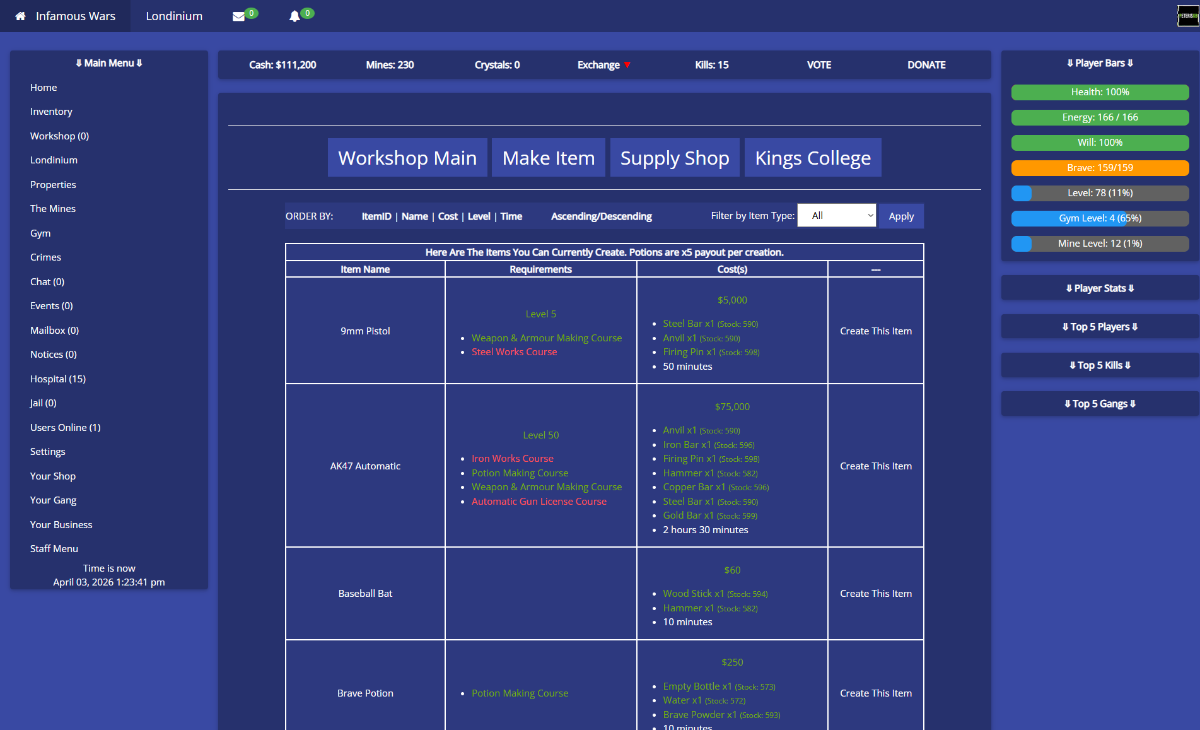Viewport: 1200px width, 730px height.
Task: Click the home icon beside Infamous Wars
Action: [x=20, y=16]
